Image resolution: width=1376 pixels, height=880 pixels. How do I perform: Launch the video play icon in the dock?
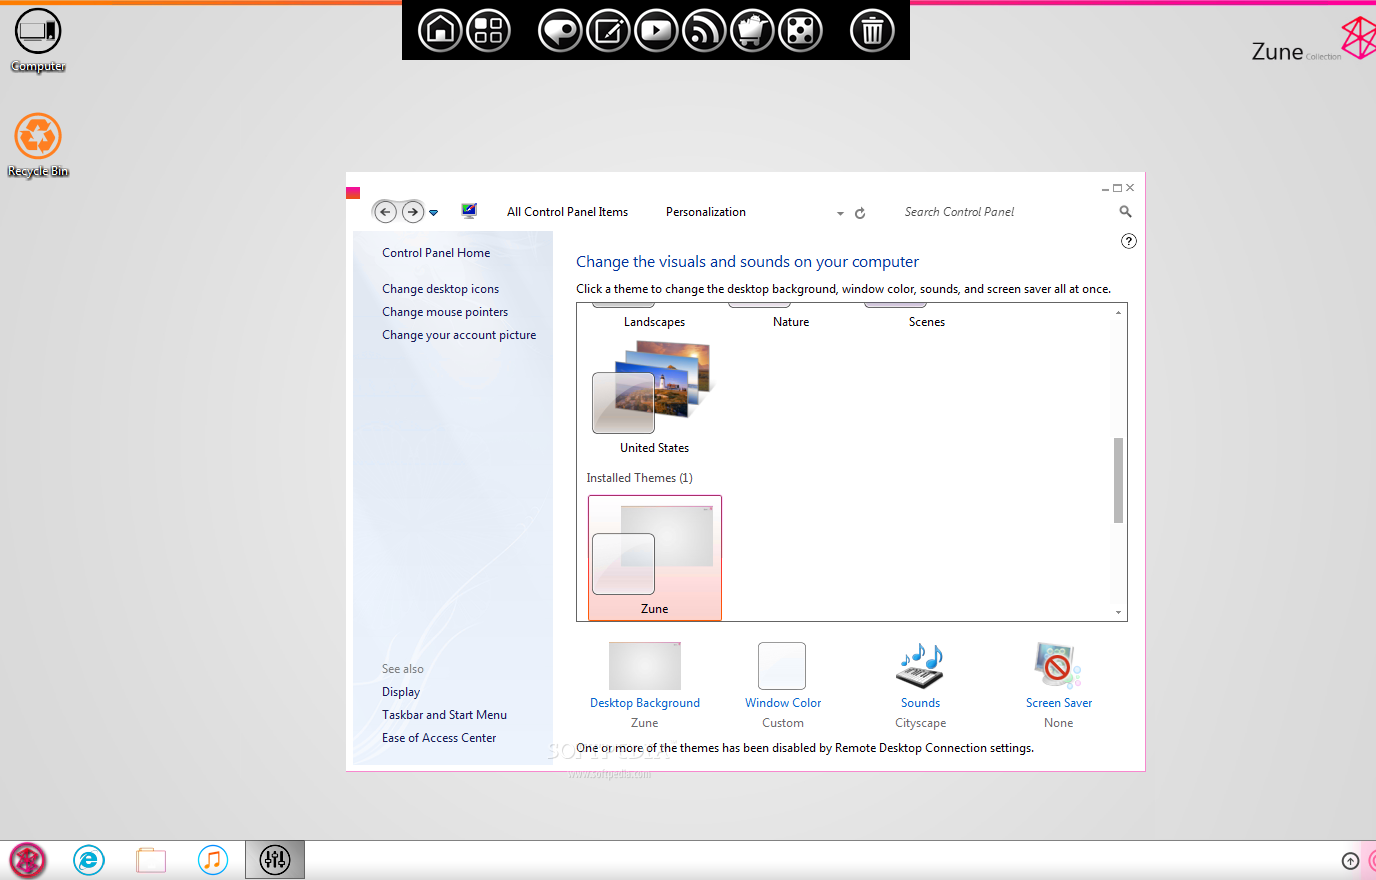point(656,30)
